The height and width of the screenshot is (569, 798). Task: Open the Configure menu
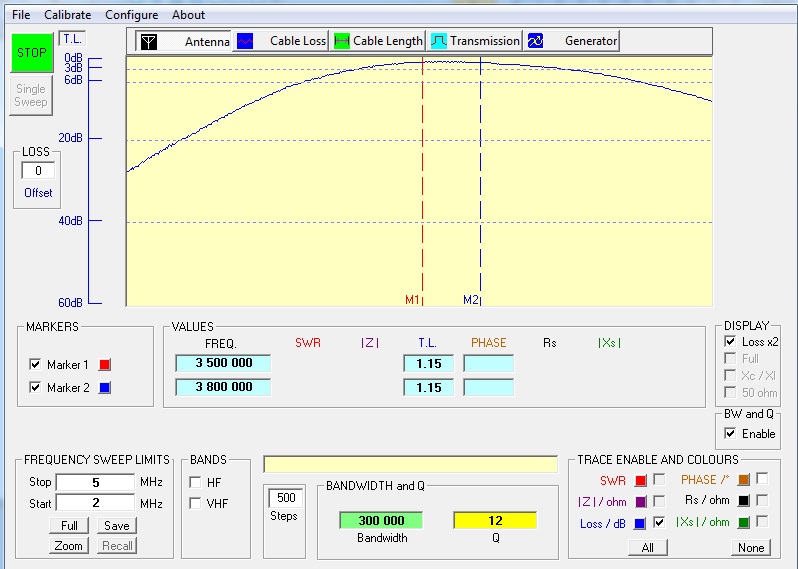[x=131, y=15]
